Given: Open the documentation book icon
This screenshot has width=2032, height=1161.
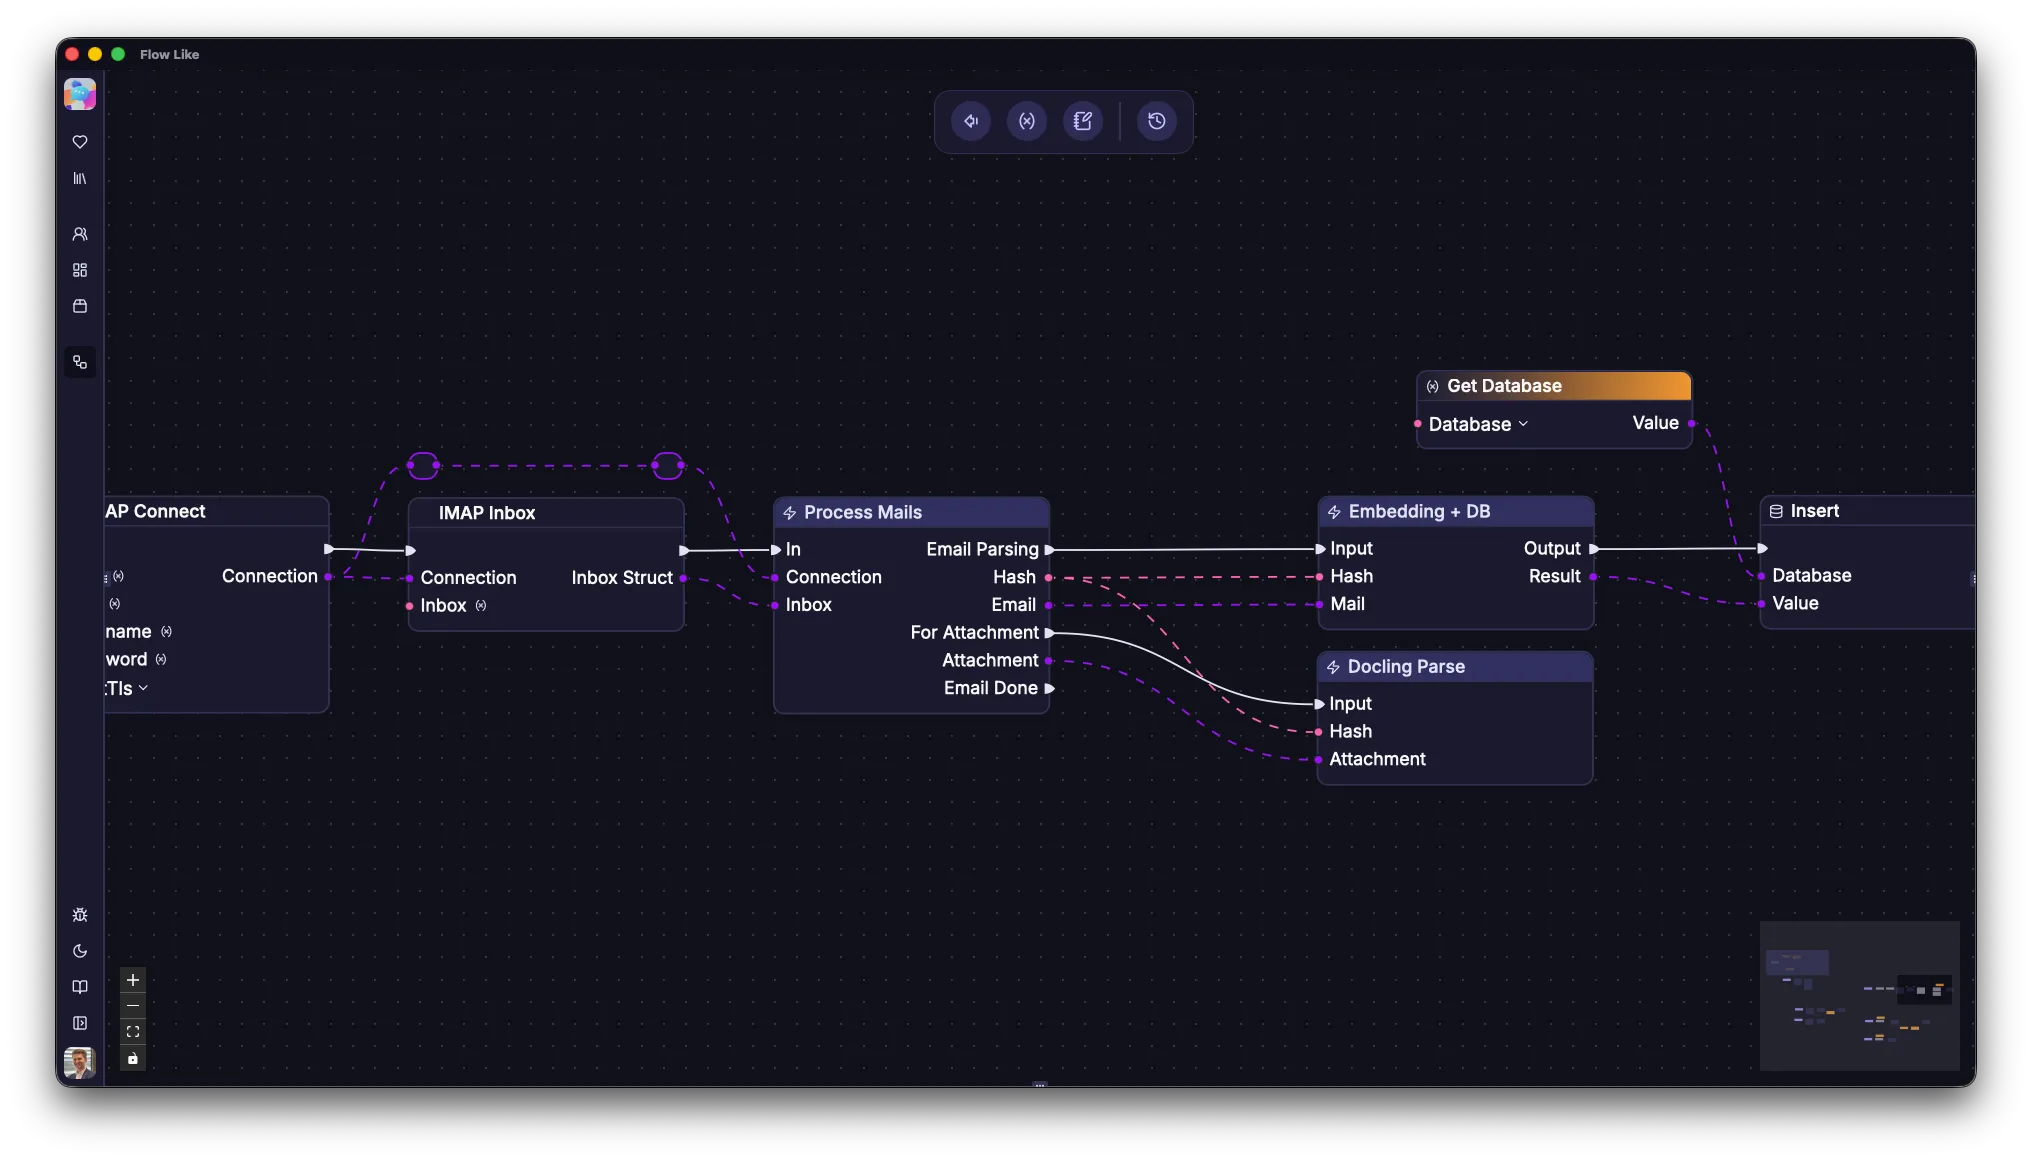Looking at the screenshot, I should click(x=80, y=987).
